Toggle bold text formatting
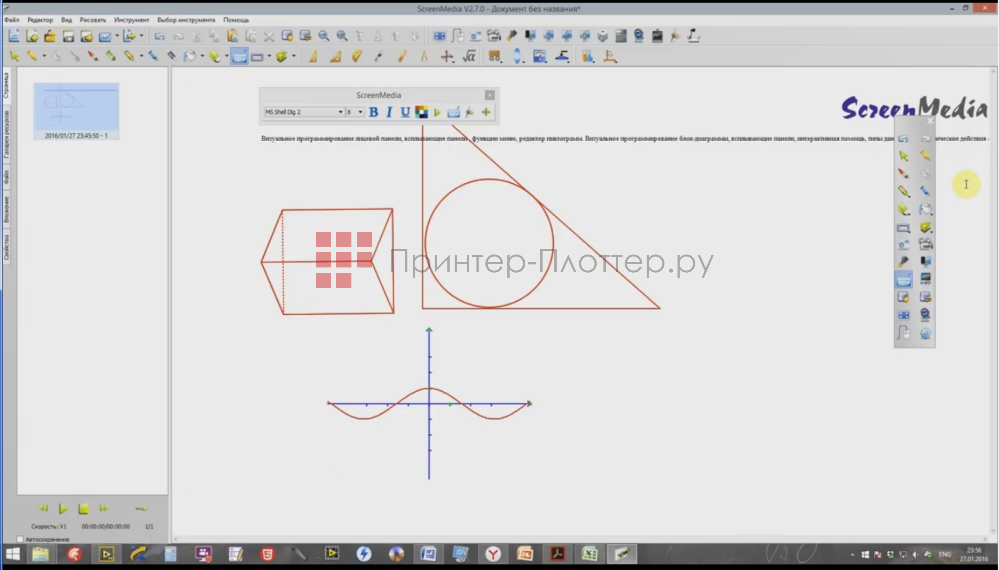Screen dimensions: 1000x570 pos(373,112)
